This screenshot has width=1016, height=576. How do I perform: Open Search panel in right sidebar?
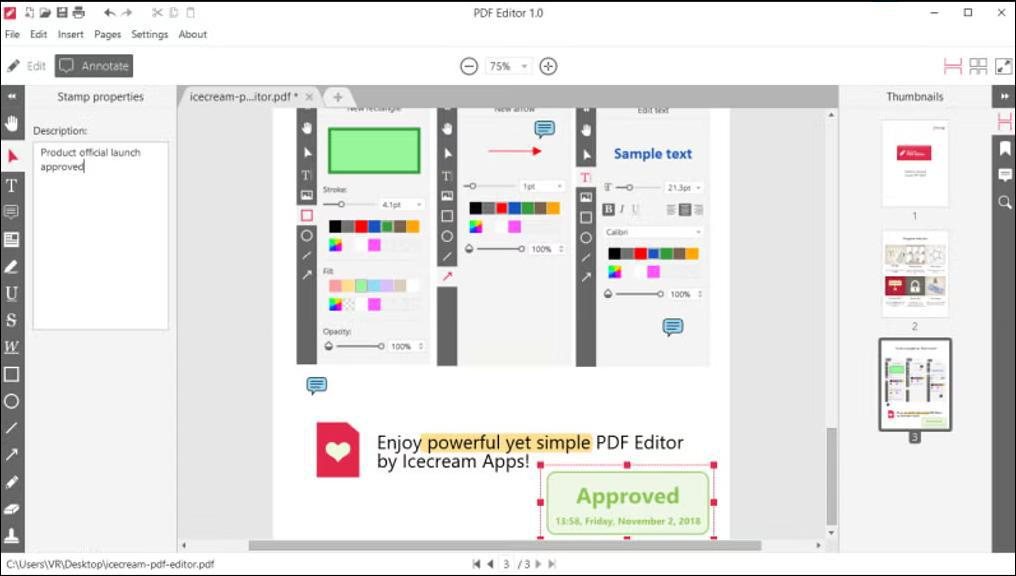click(1004, 202)
